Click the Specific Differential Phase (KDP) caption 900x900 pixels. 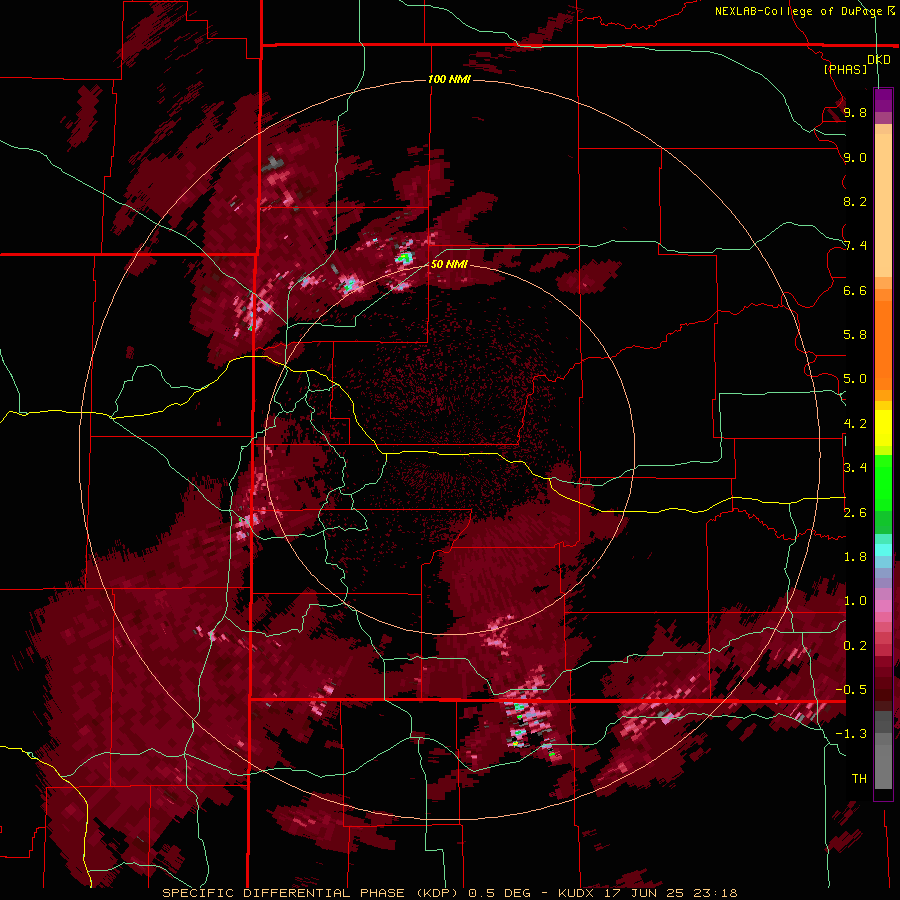click(312, 893)
